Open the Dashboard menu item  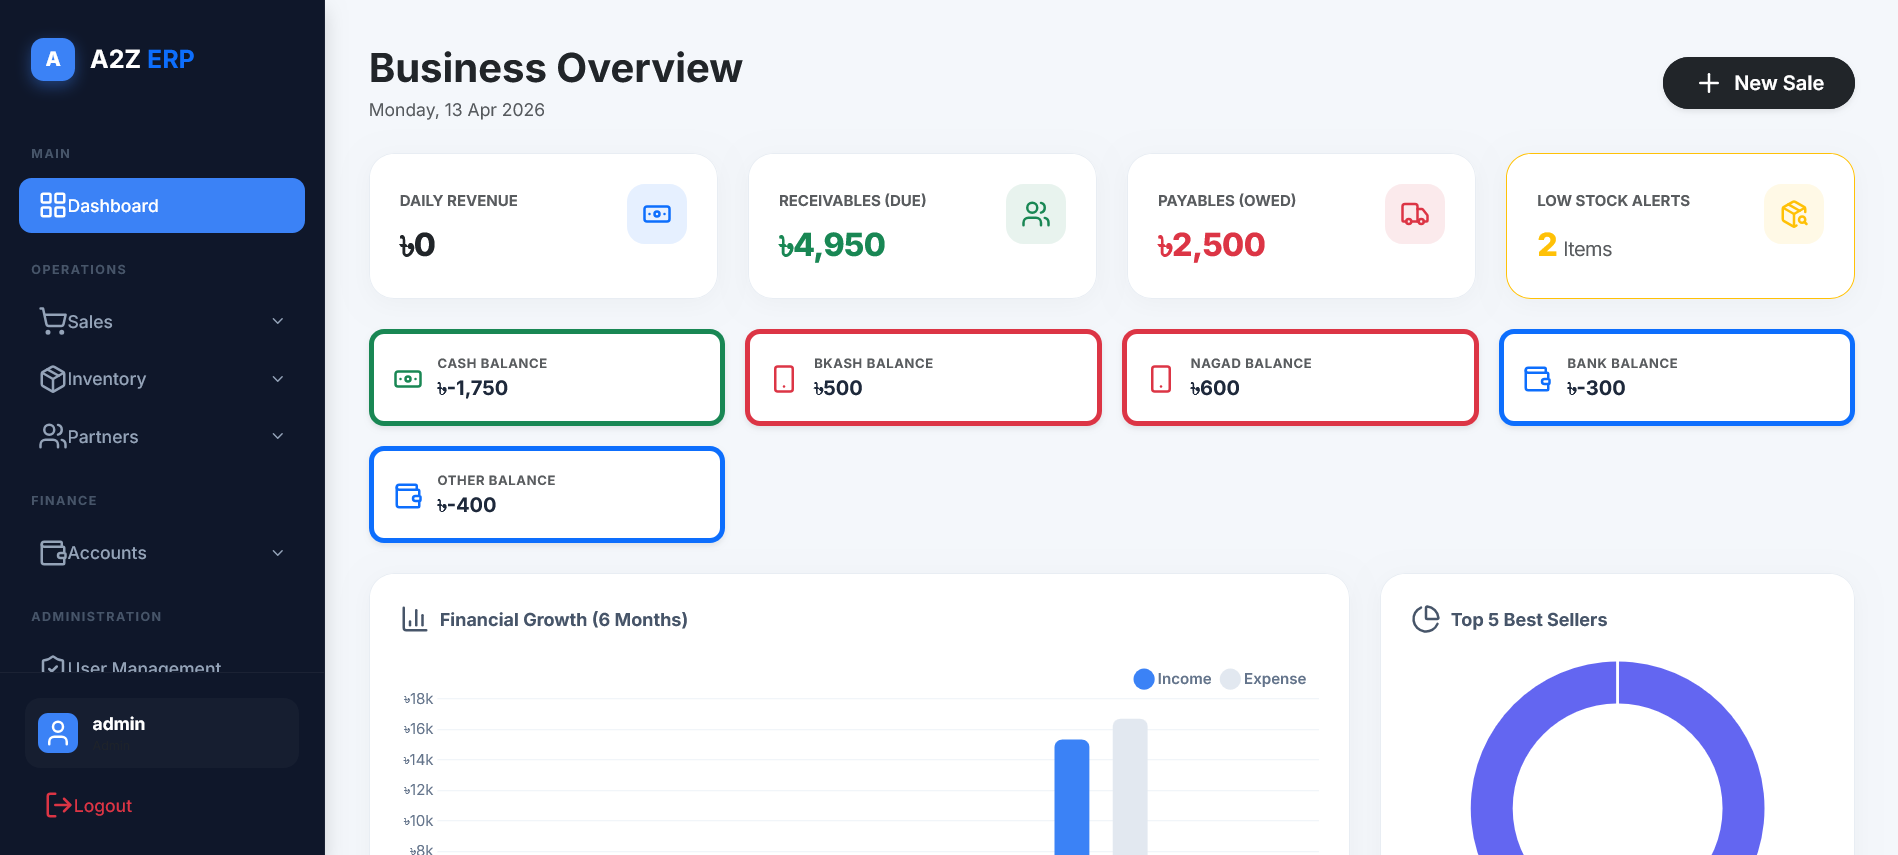coord(162,205)
